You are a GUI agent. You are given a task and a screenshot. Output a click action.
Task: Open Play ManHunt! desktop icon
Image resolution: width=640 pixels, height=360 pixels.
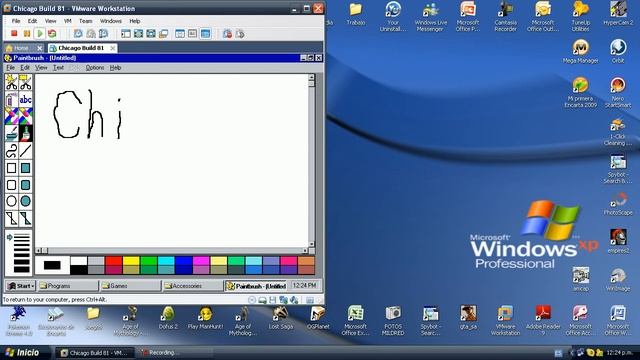pyautogui.click(x=205, y=318)
